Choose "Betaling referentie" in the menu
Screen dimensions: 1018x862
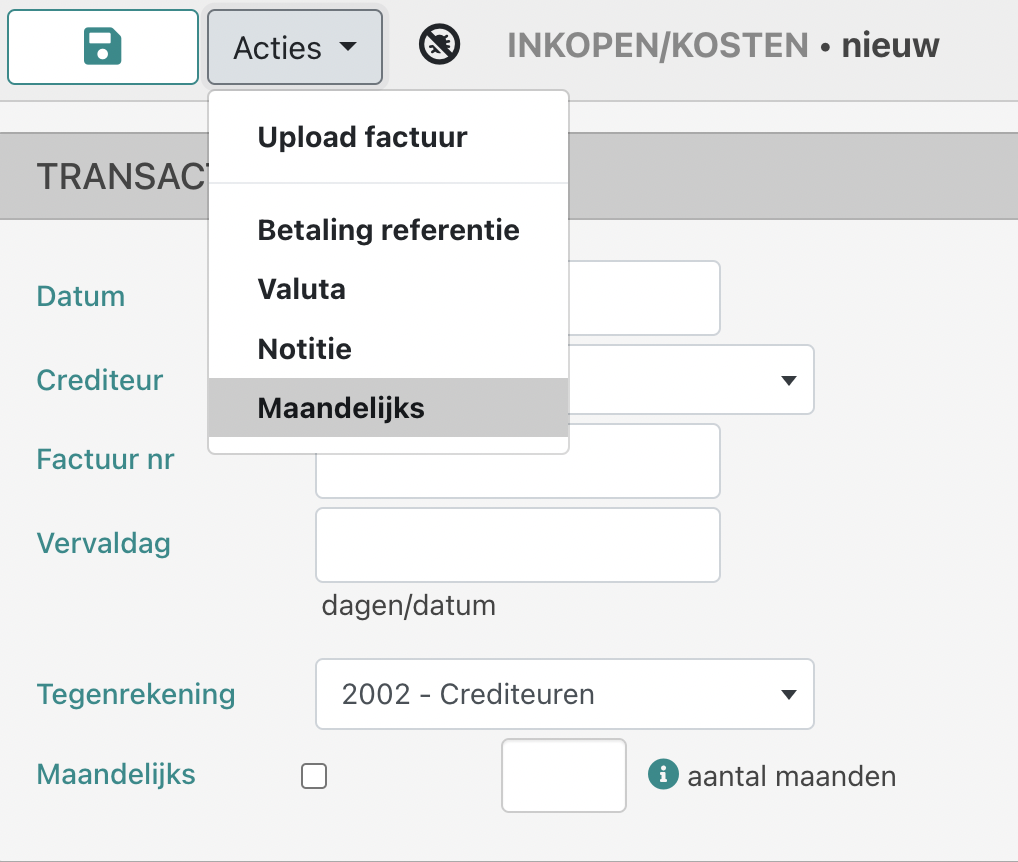[388, 230]
